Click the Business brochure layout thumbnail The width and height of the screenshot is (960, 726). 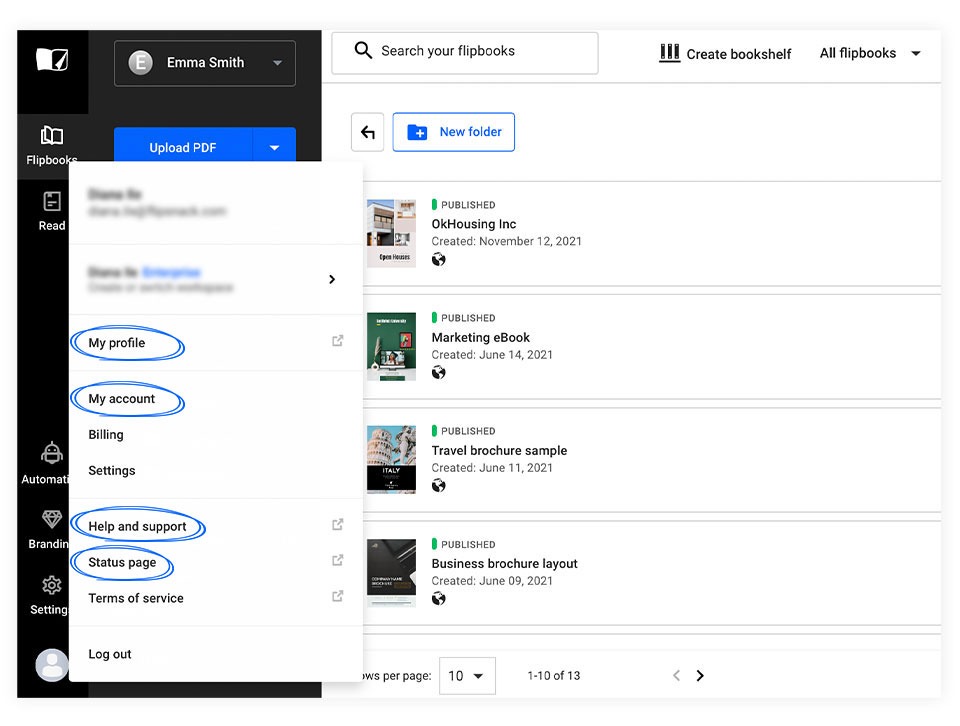coord(391,573)
